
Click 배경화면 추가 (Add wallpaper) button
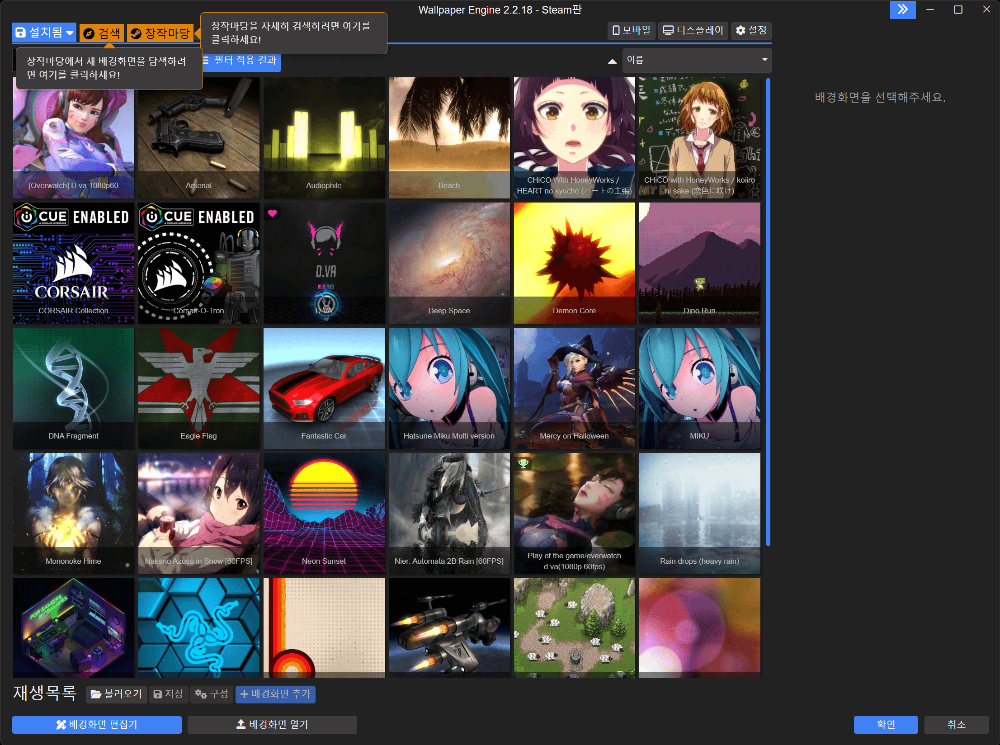pos(276,694)
